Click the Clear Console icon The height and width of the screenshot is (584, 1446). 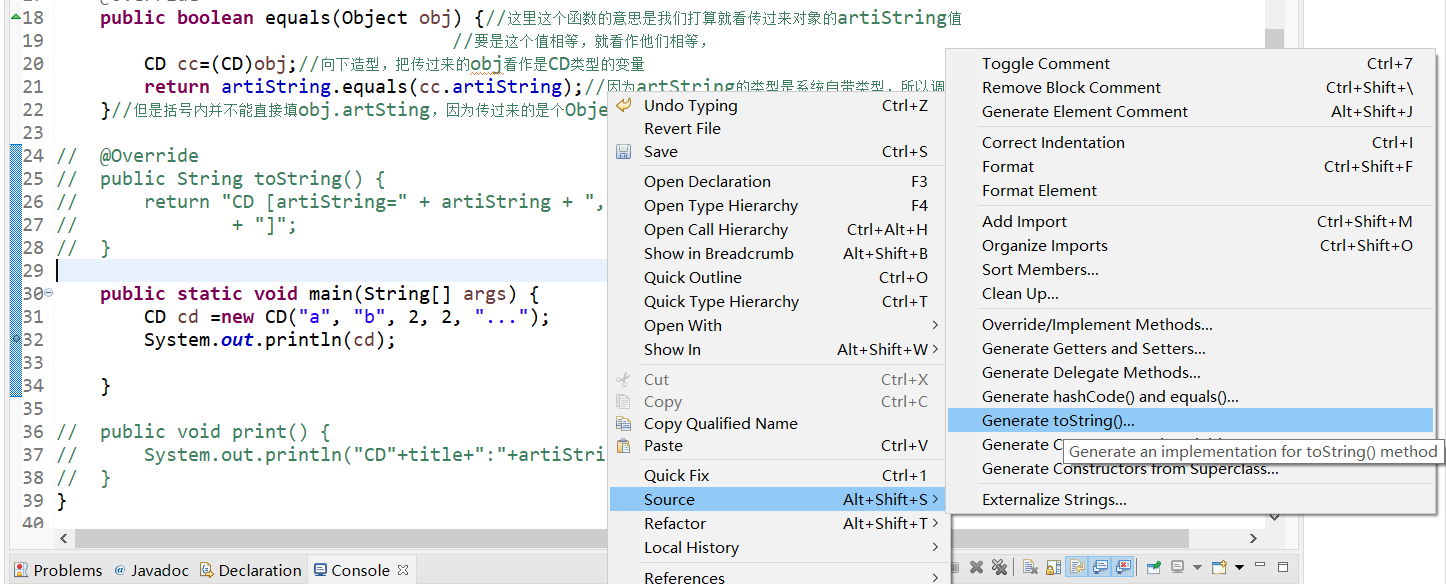point(1030,568)
